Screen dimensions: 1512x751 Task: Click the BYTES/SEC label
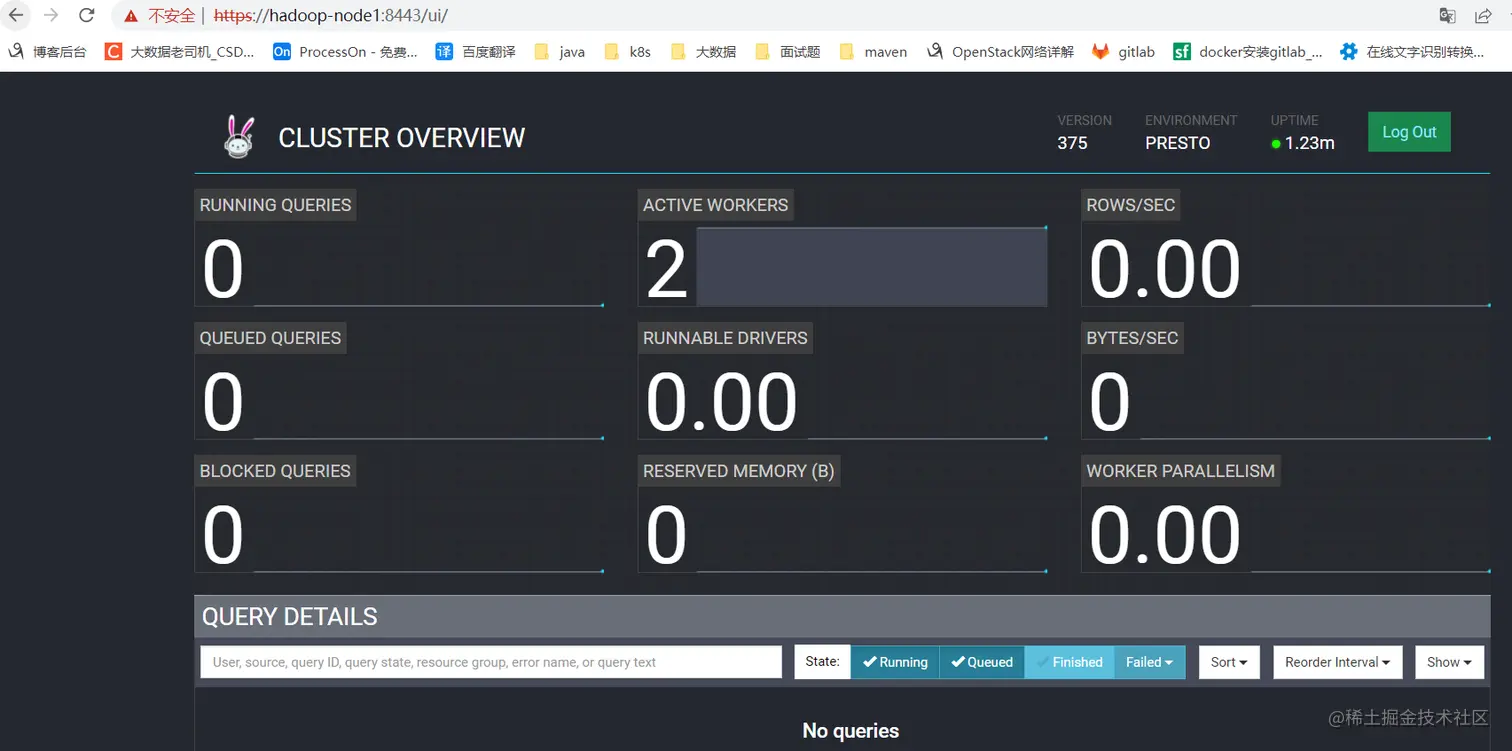click(x=1132, y=338)
